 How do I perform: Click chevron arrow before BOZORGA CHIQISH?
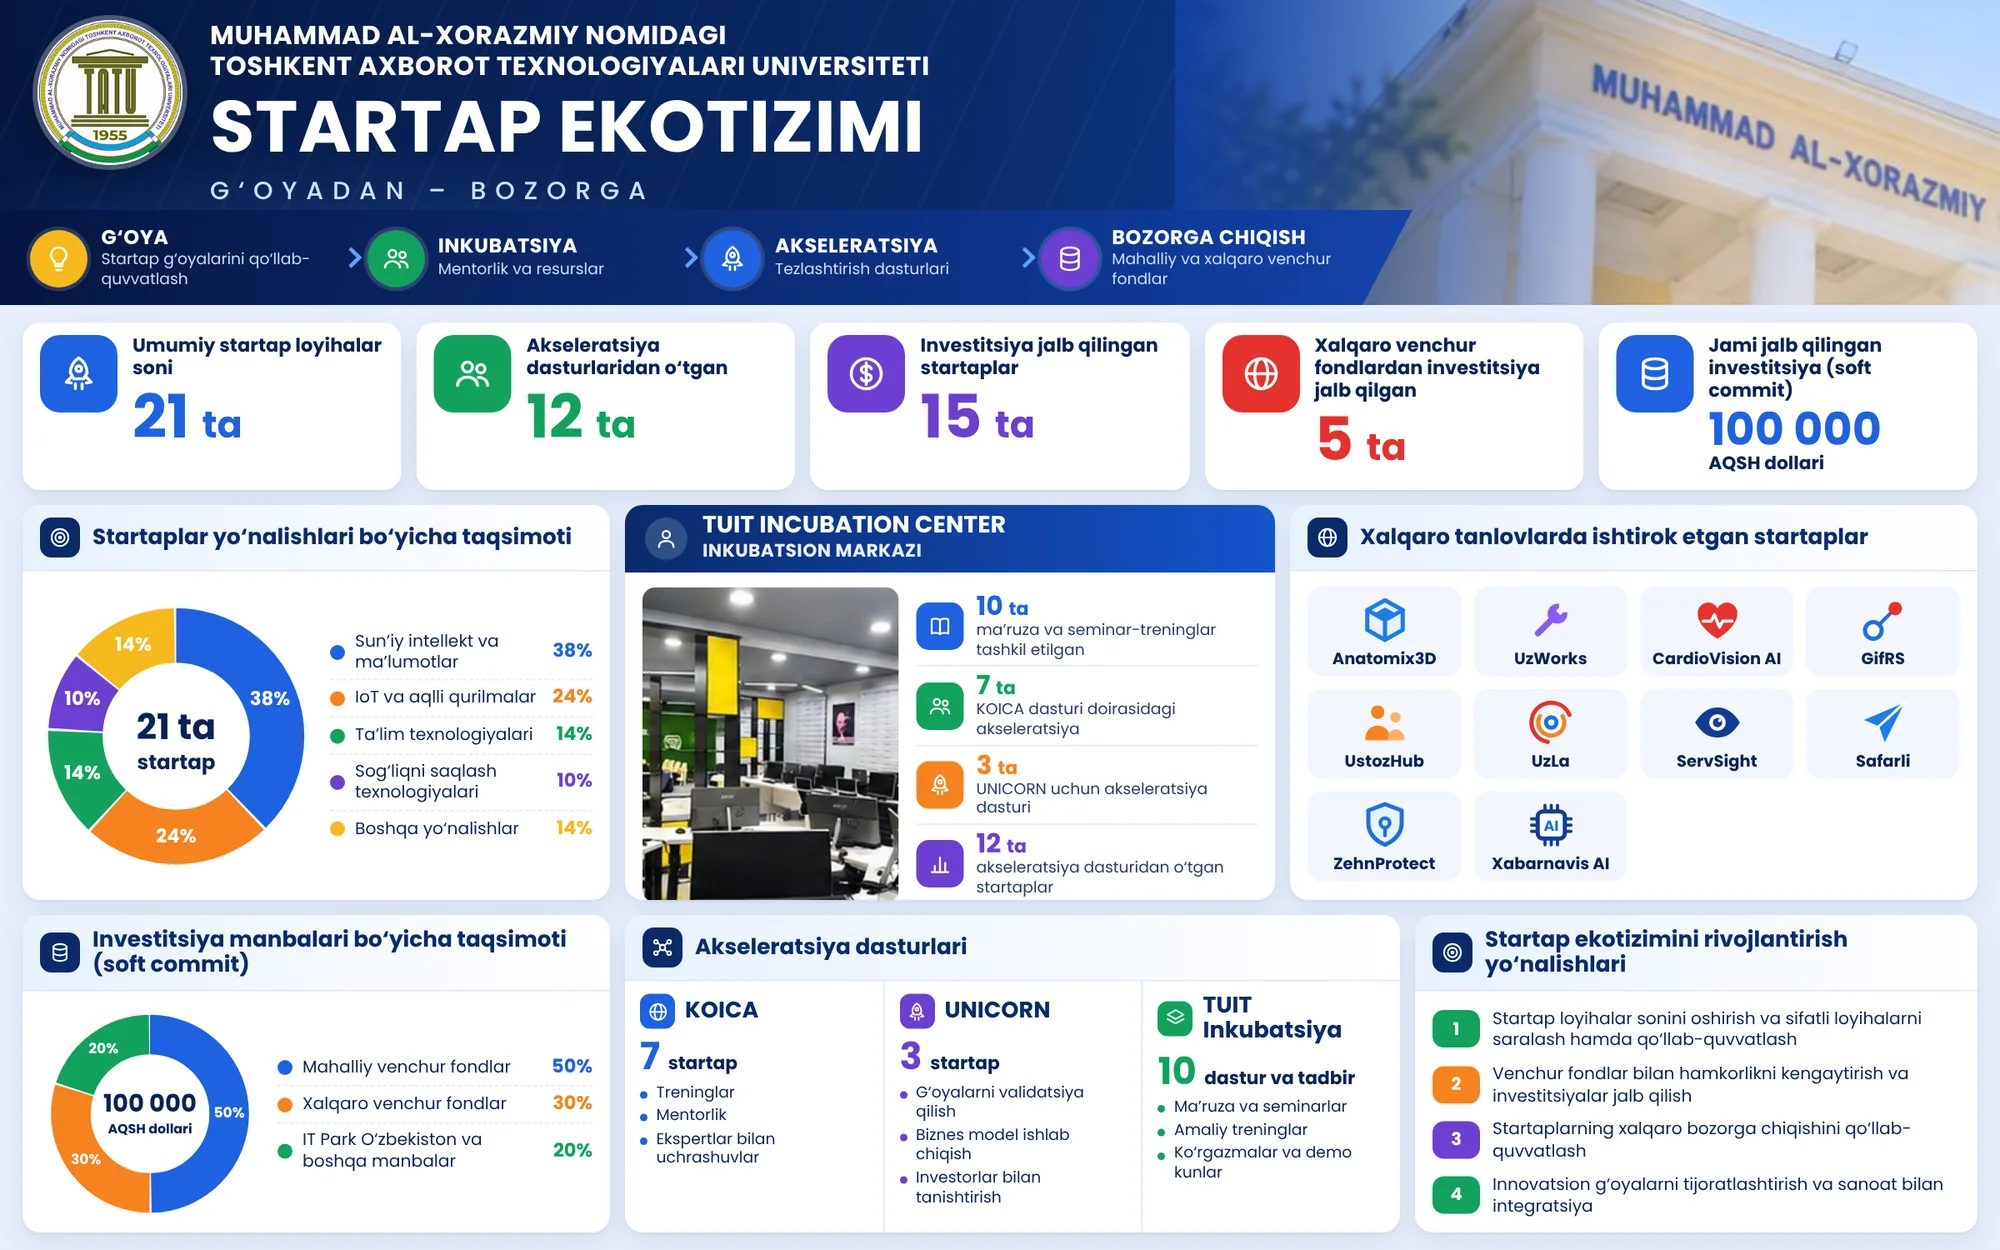tap(1028, 258)
